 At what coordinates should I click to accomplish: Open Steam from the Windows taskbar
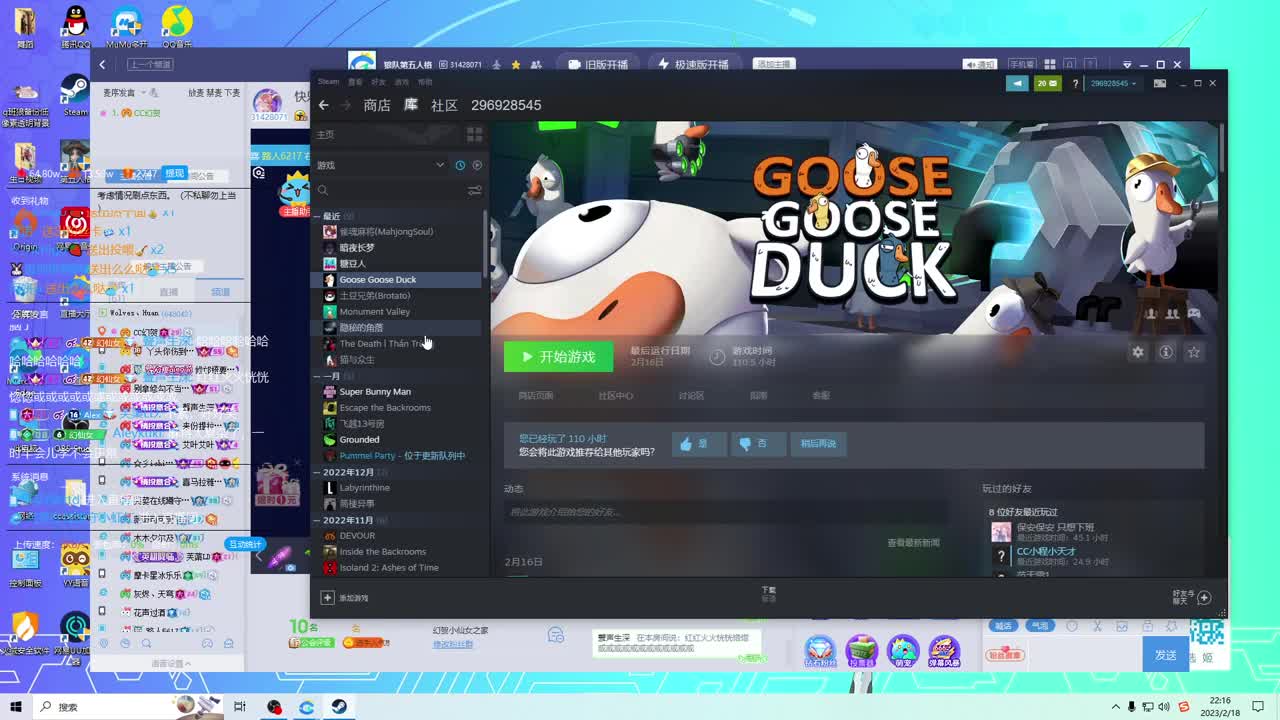click(340, 707)
